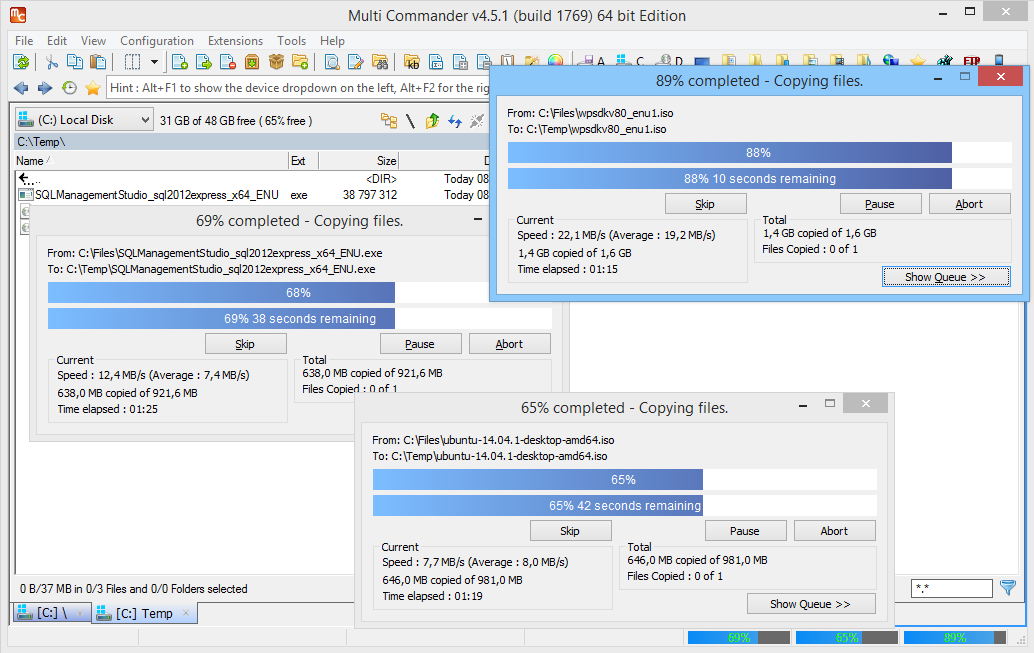1034x653 pixels.
Task: Open the selection dropdown arrow in toolbar
Action: point(154,63)
